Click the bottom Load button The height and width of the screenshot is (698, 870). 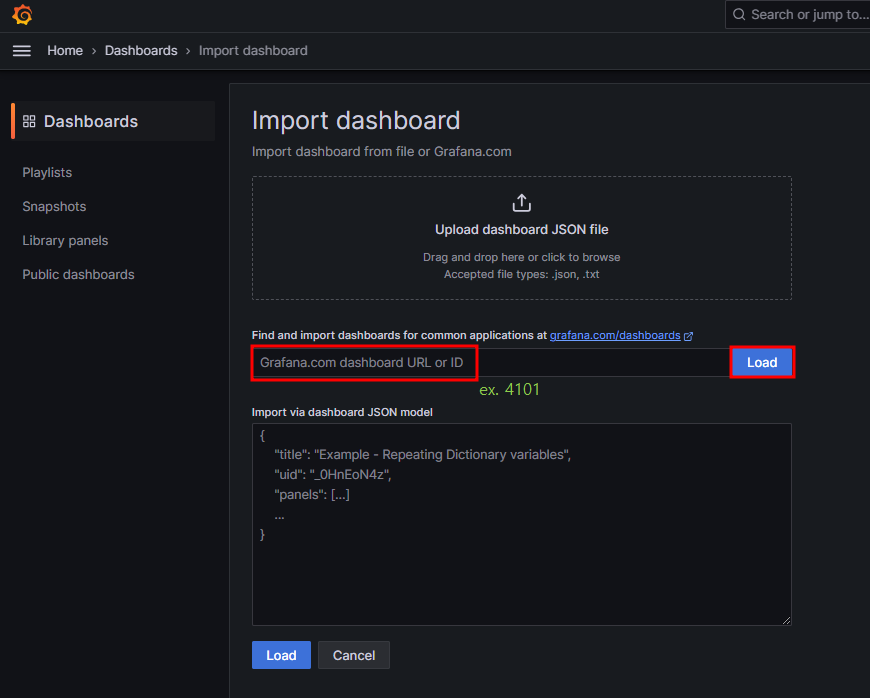tap(281, 655)
